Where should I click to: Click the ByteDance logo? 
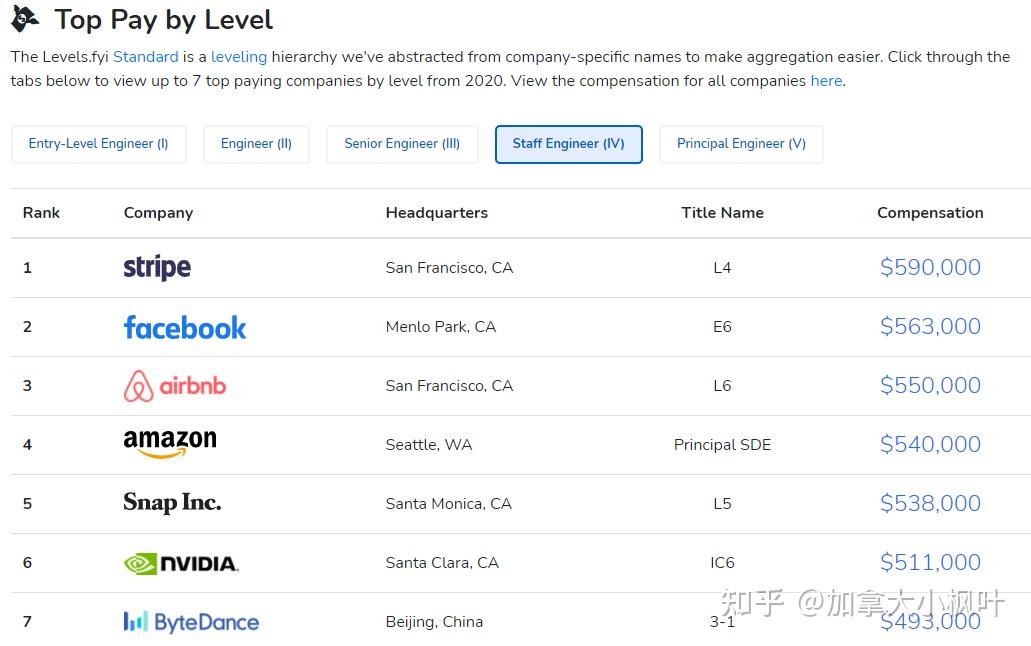(191, 622)
